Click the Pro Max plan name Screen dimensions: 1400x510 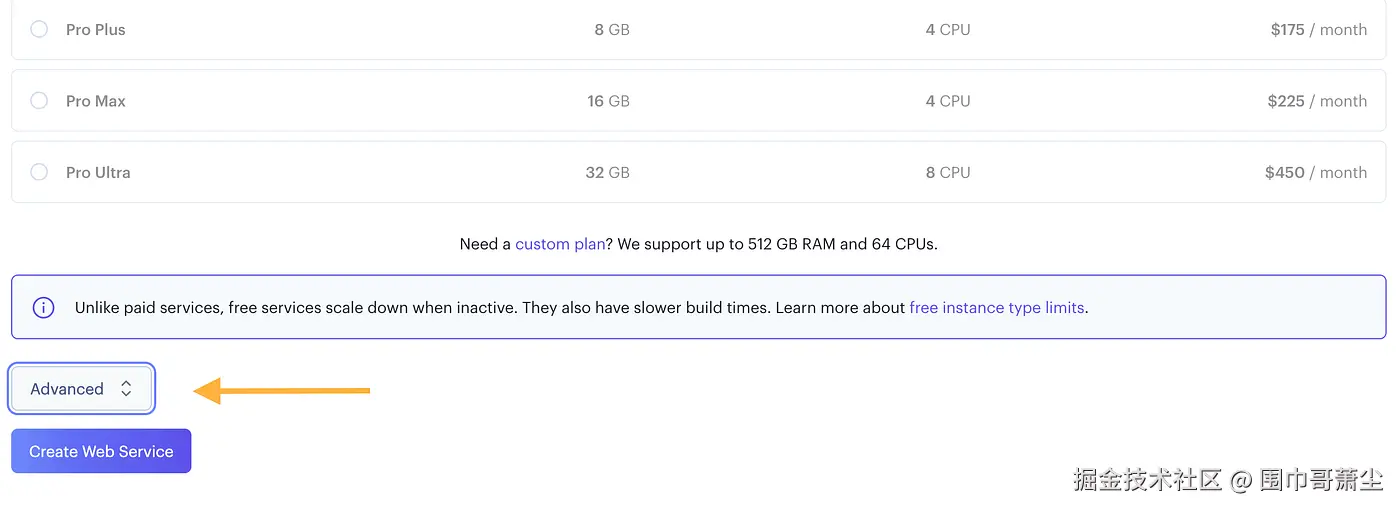[x=96, y=101]
